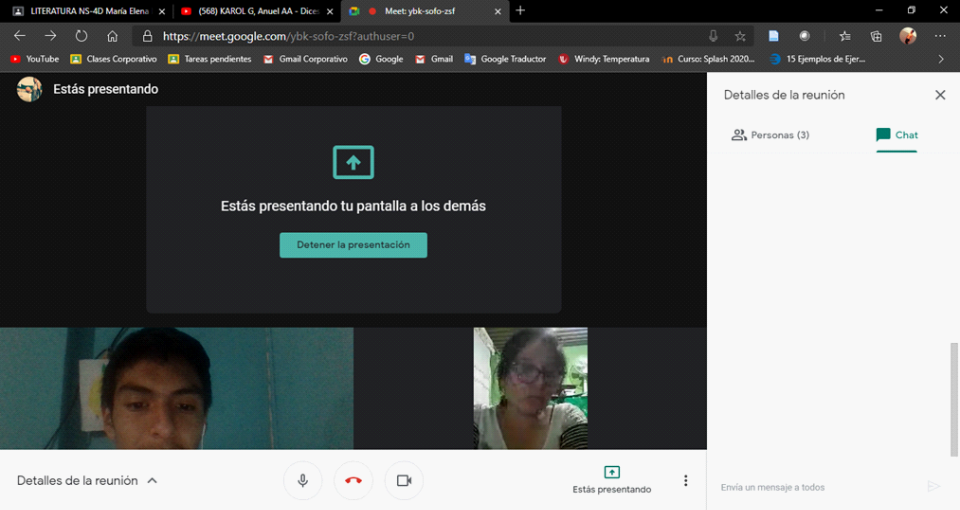Type in the Envía un mensaje a todos field
The height and width of the screenshot is (510, 960).
(x=815, y=488)
